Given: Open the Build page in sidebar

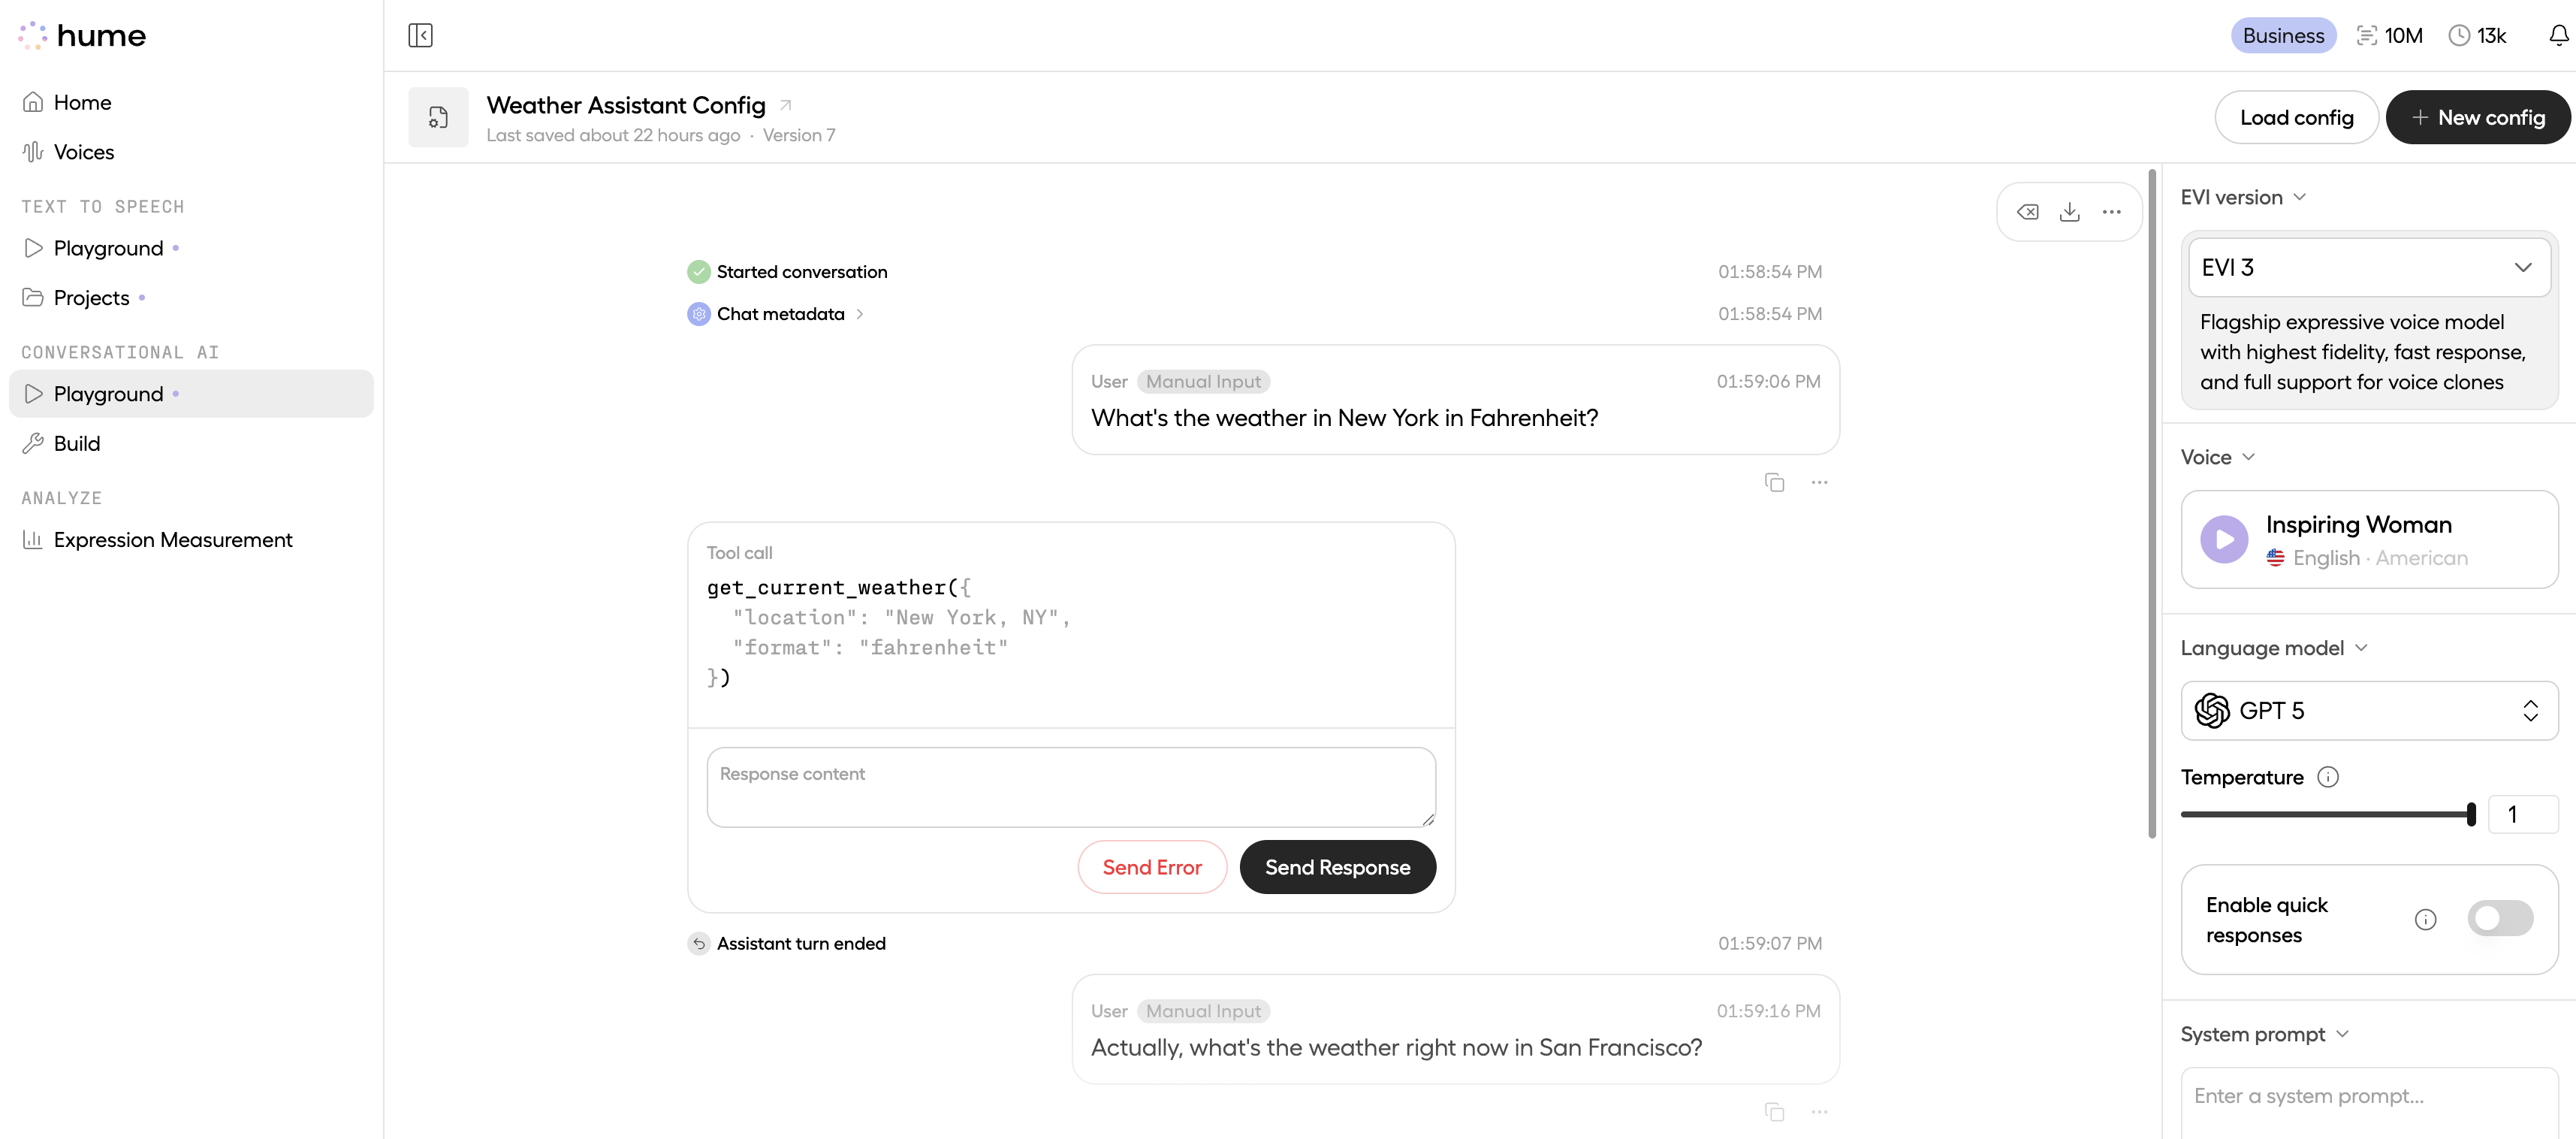Looking at the screenshot, I should click(x=76, y=443).
